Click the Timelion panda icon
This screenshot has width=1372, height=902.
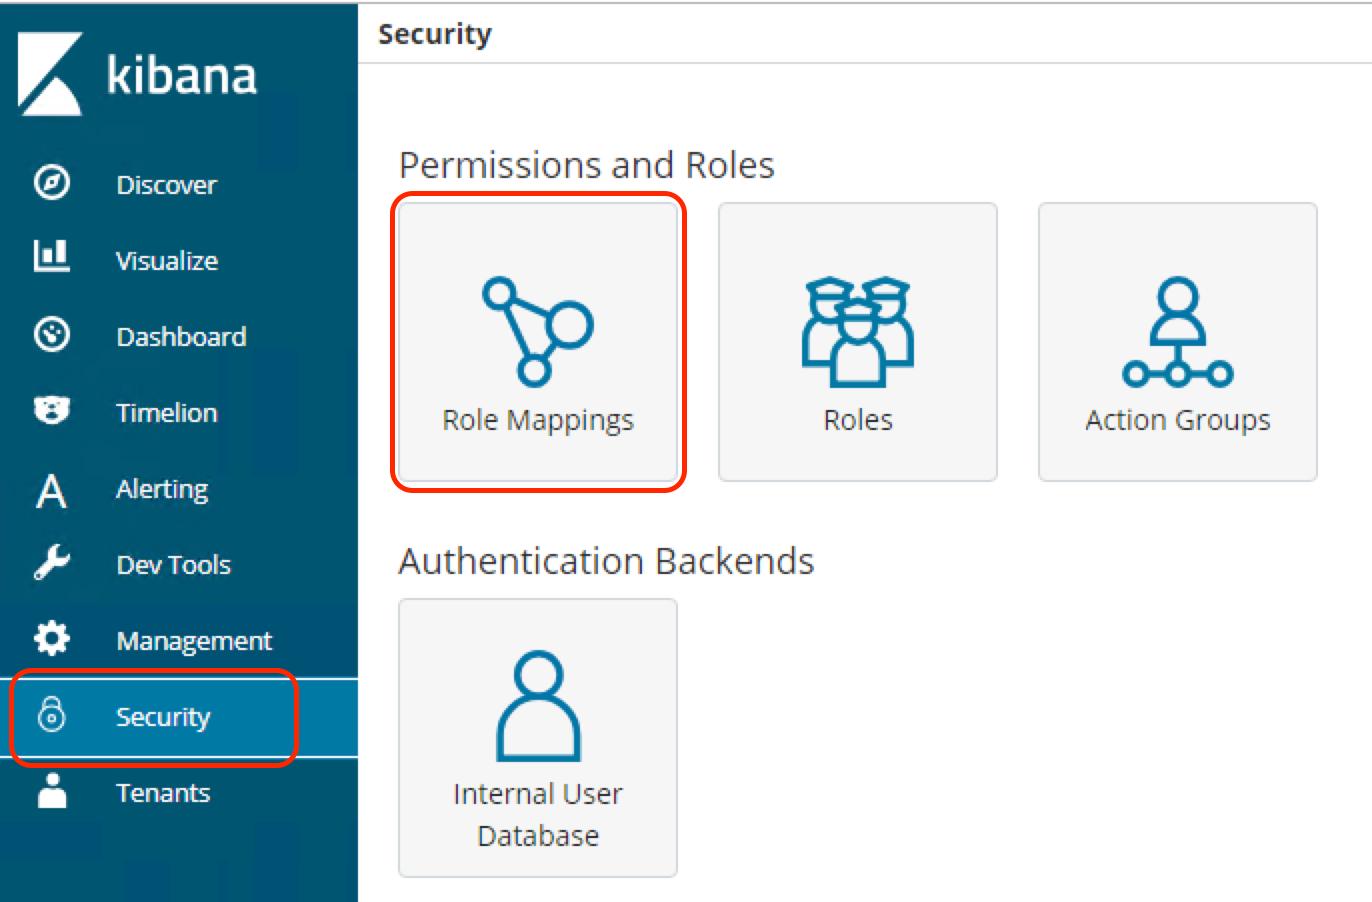[x=51, y=410]
